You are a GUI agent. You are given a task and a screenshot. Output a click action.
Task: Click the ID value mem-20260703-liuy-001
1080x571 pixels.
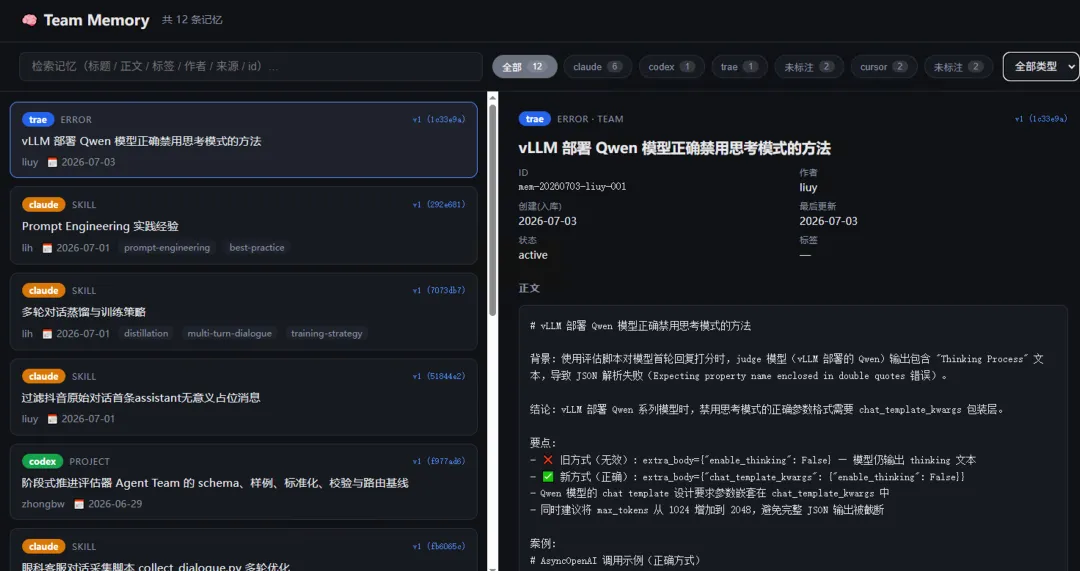point(572,187)
